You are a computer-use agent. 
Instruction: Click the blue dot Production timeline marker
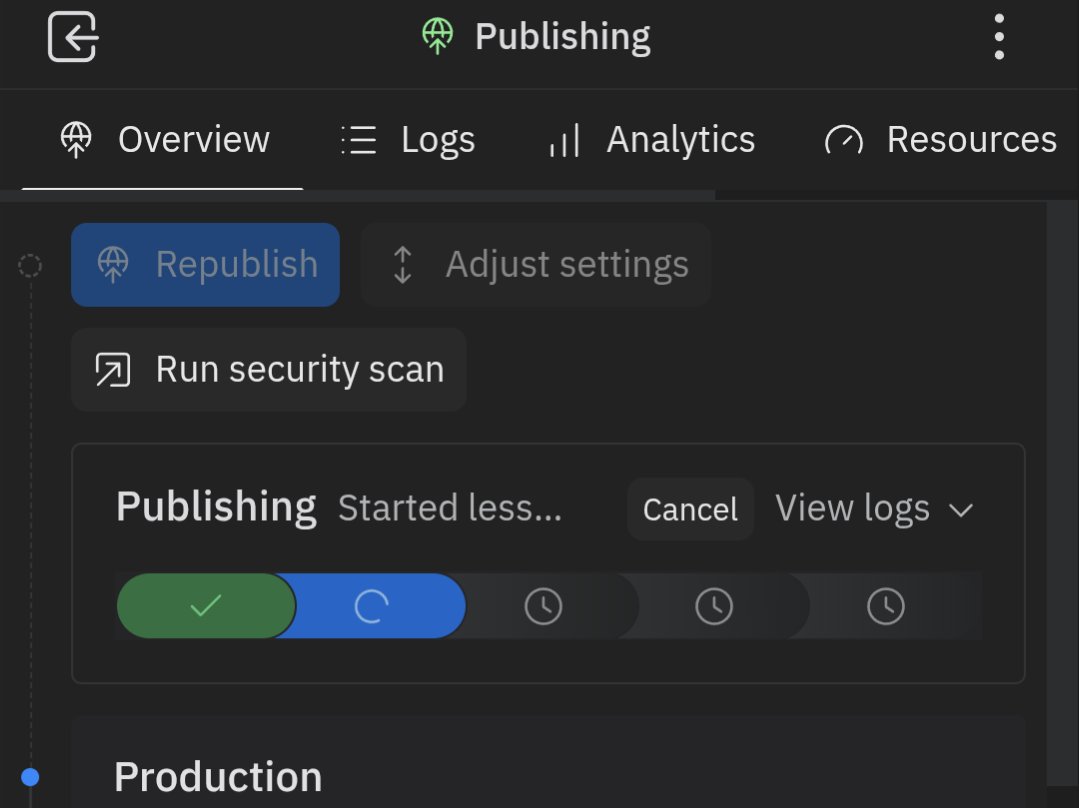[30, 777]
